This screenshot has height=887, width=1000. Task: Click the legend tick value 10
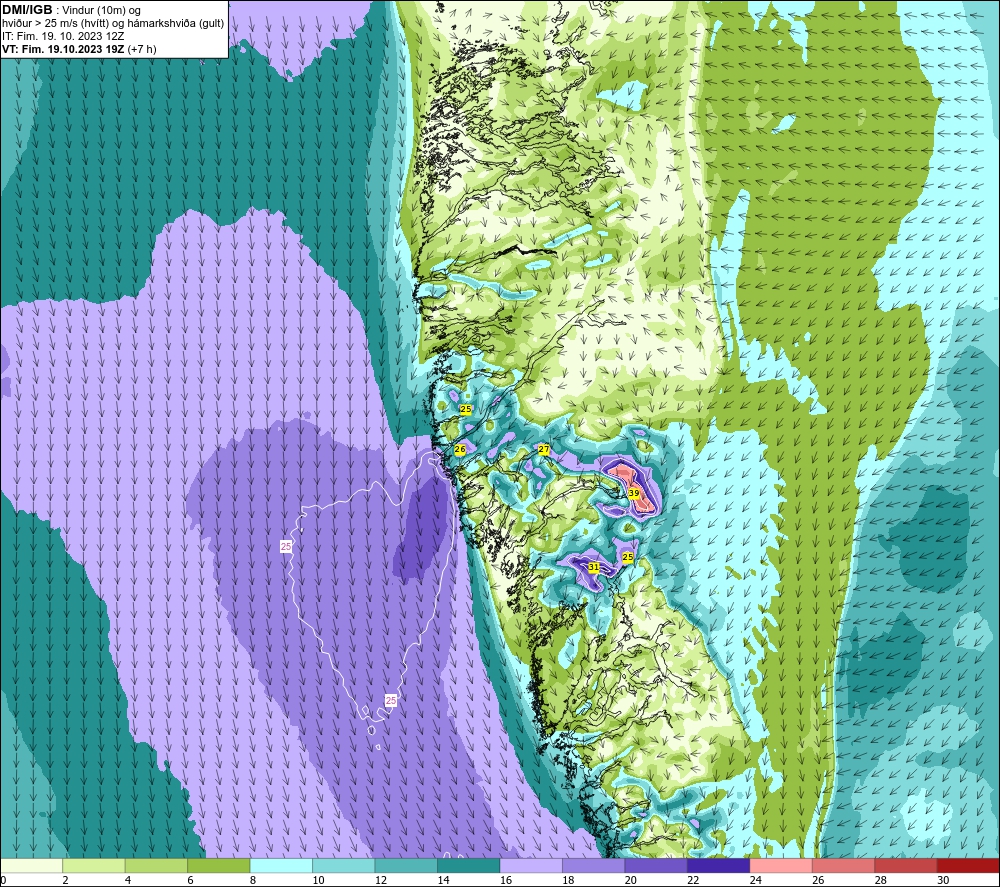(318, 881)
